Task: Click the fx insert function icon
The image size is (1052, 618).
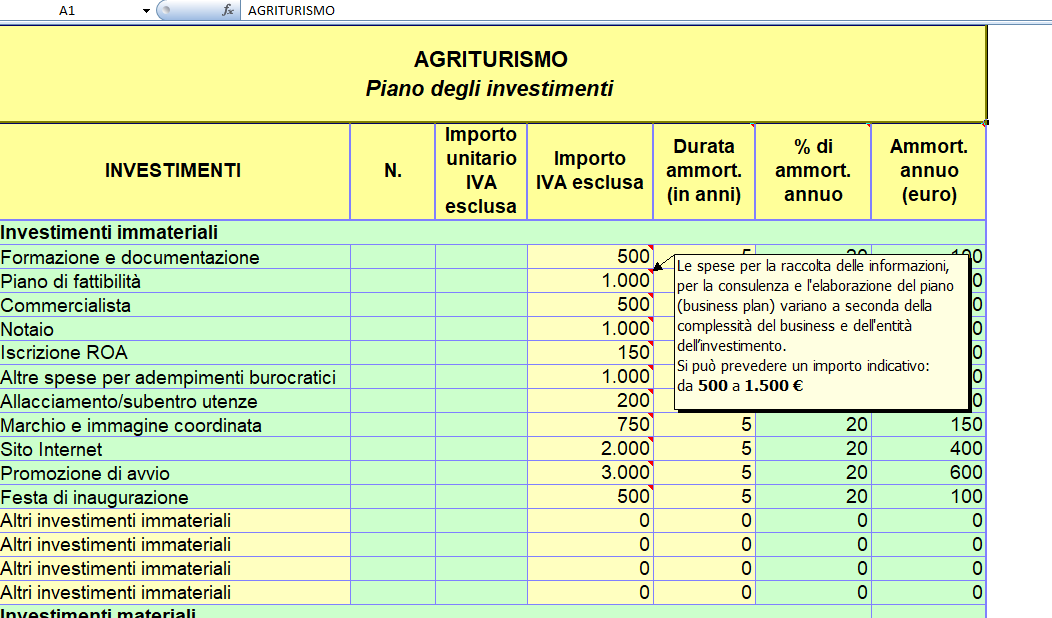Action: click(x=228, y=10)
